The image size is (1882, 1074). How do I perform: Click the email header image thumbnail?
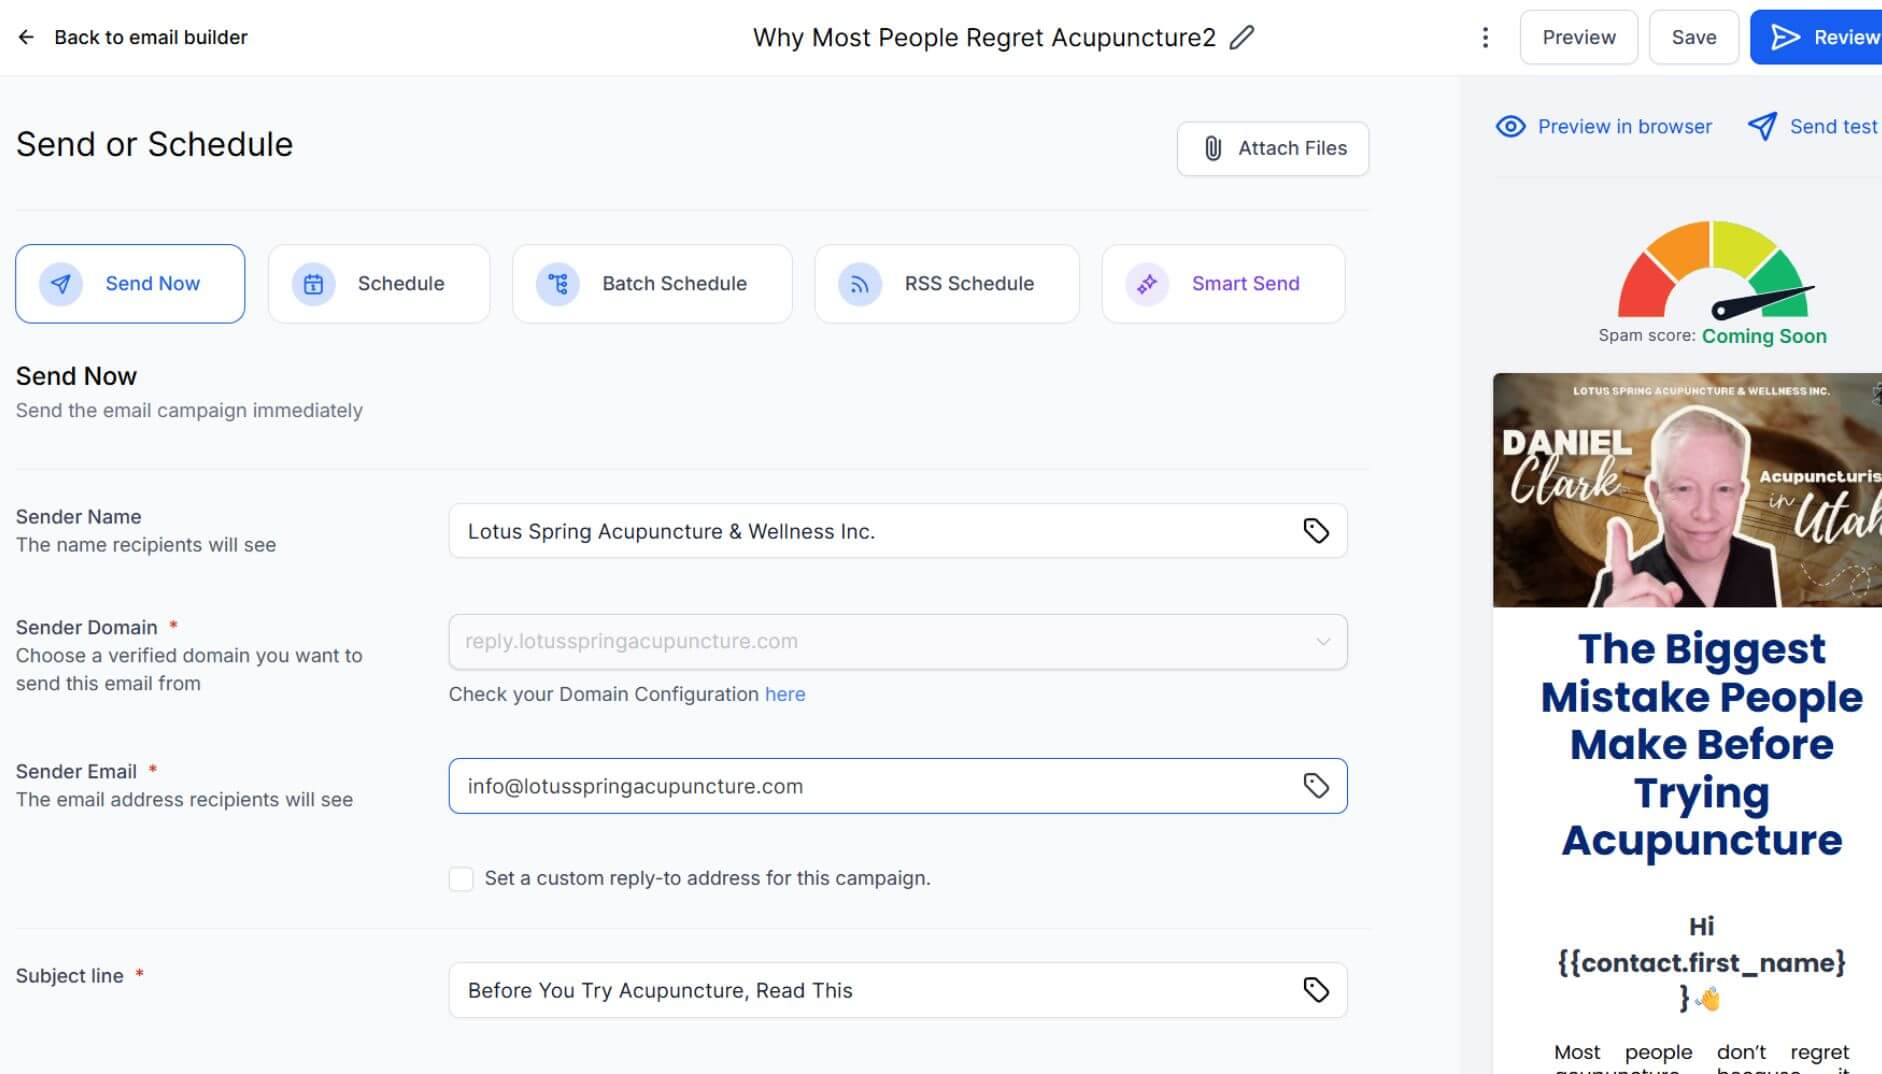(x=1687, y=490)
